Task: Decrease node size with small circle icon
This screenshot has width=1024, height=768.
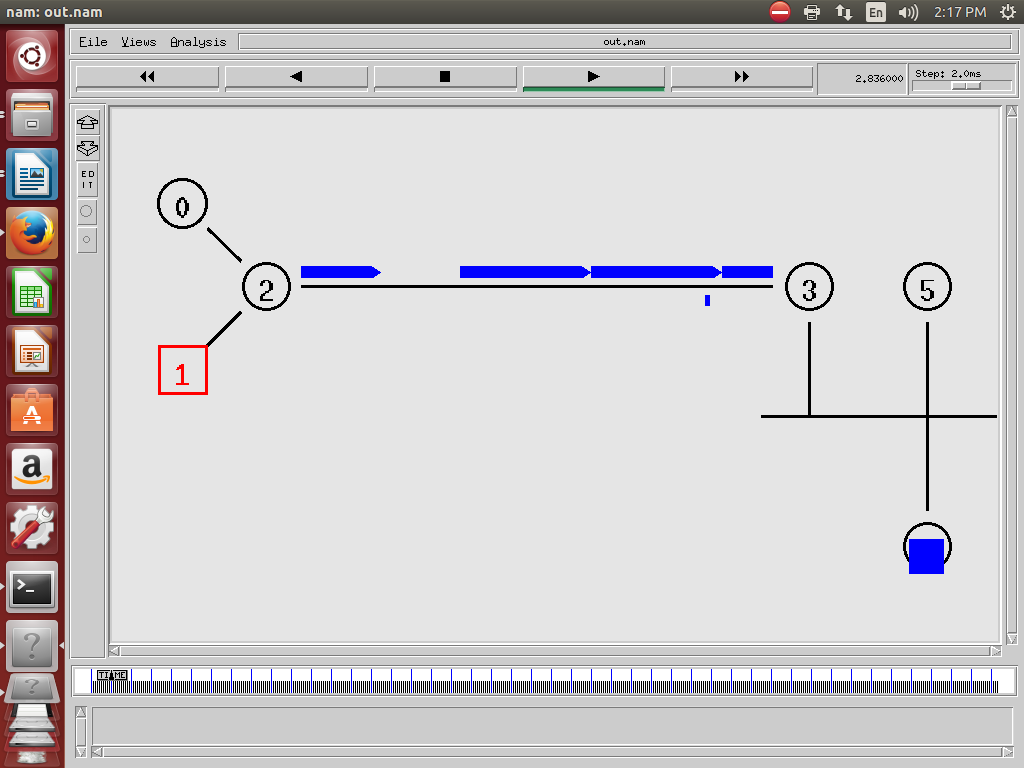Action: [87, 240]
